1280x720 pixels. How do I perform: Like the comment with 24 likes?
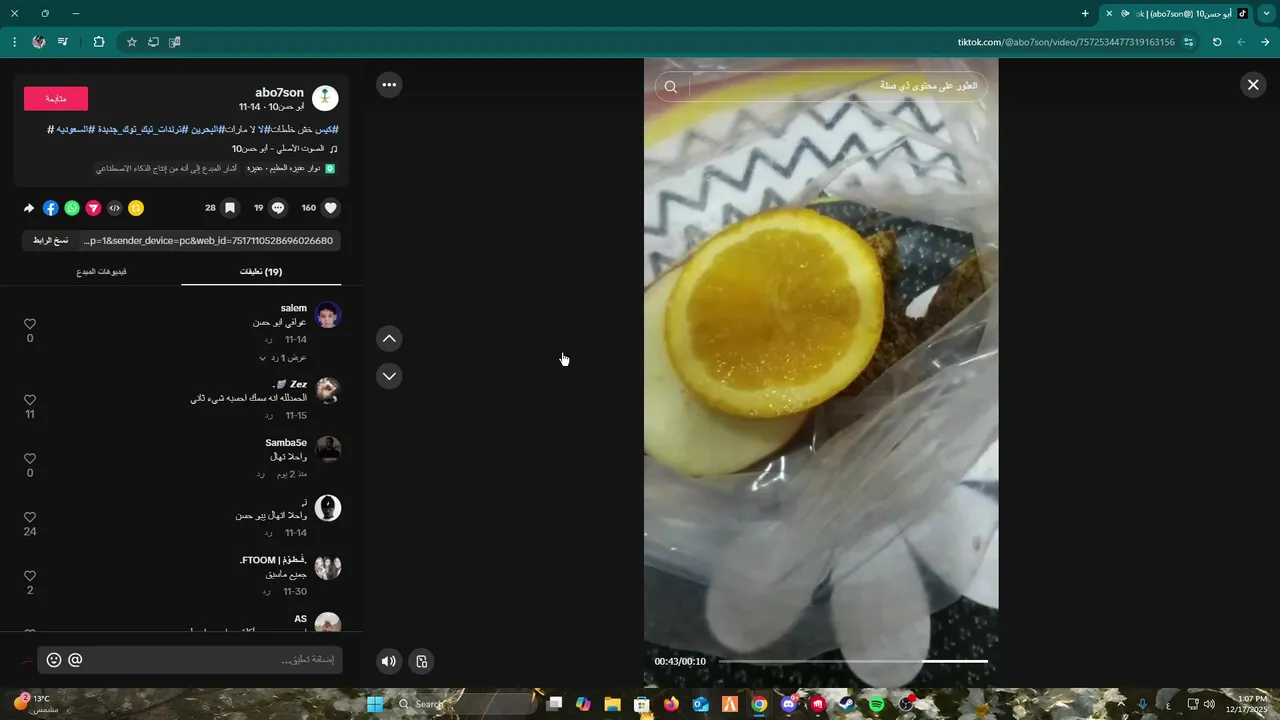pos(30,517)
